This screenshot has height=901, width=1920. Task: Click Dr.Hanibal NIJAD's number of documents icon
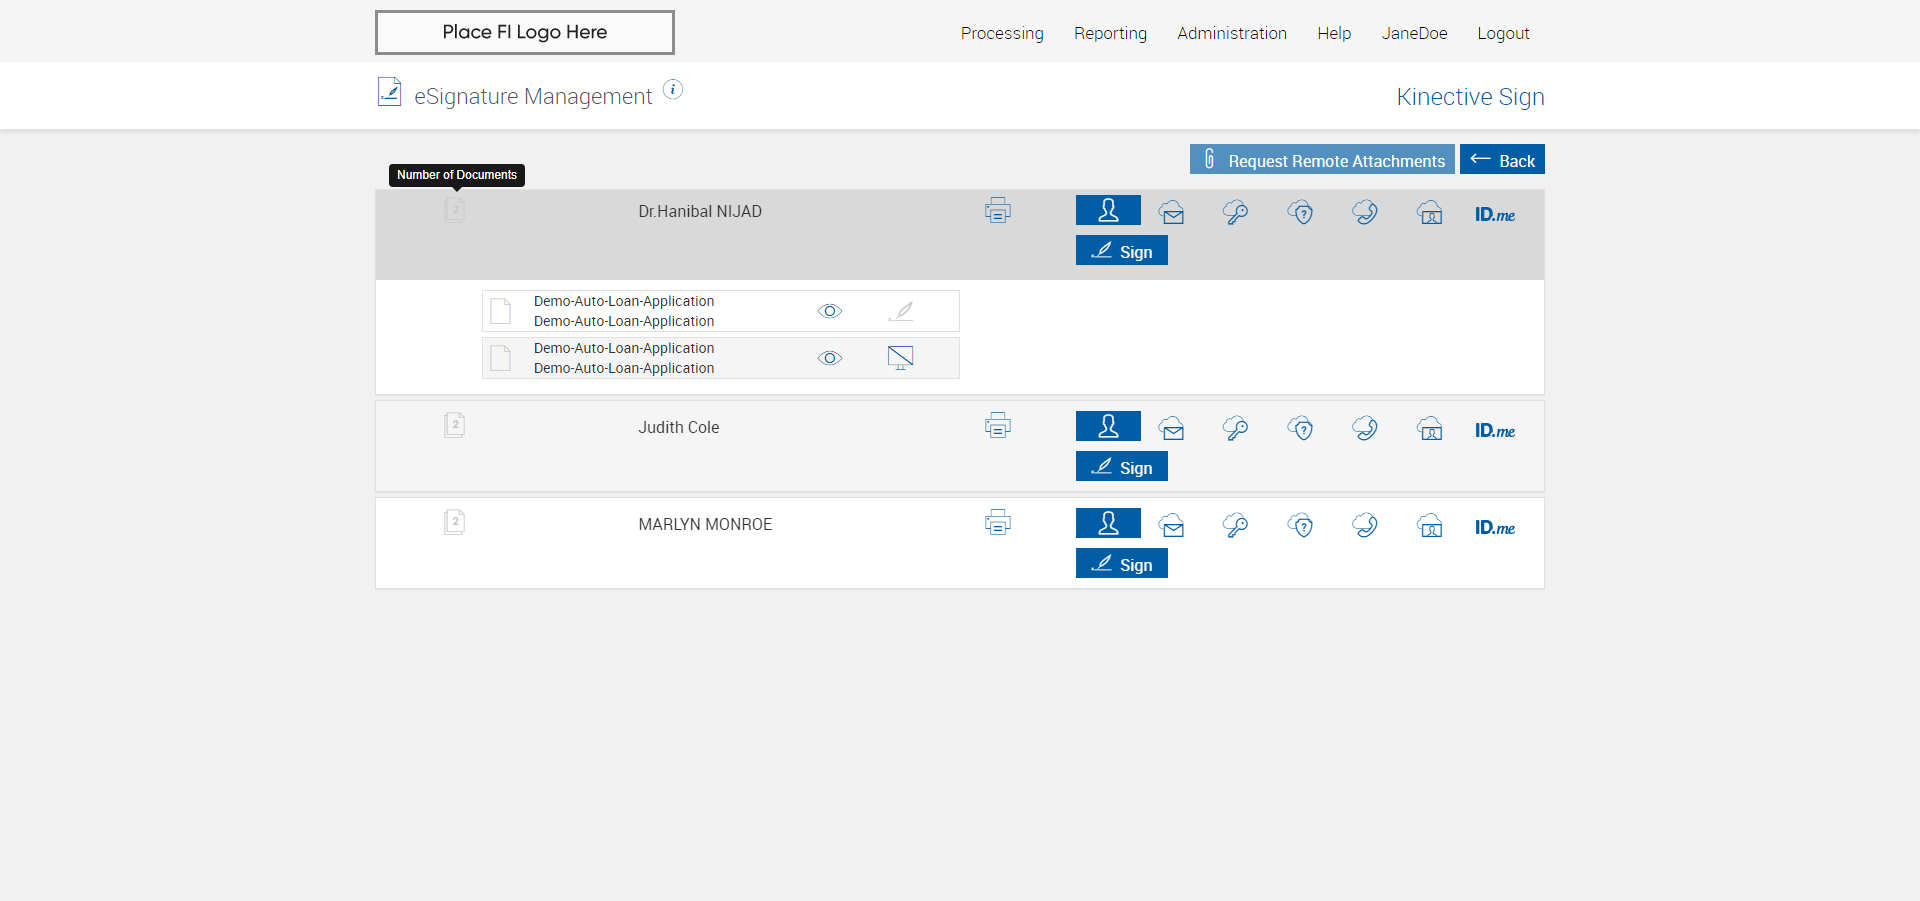(455, 210)
